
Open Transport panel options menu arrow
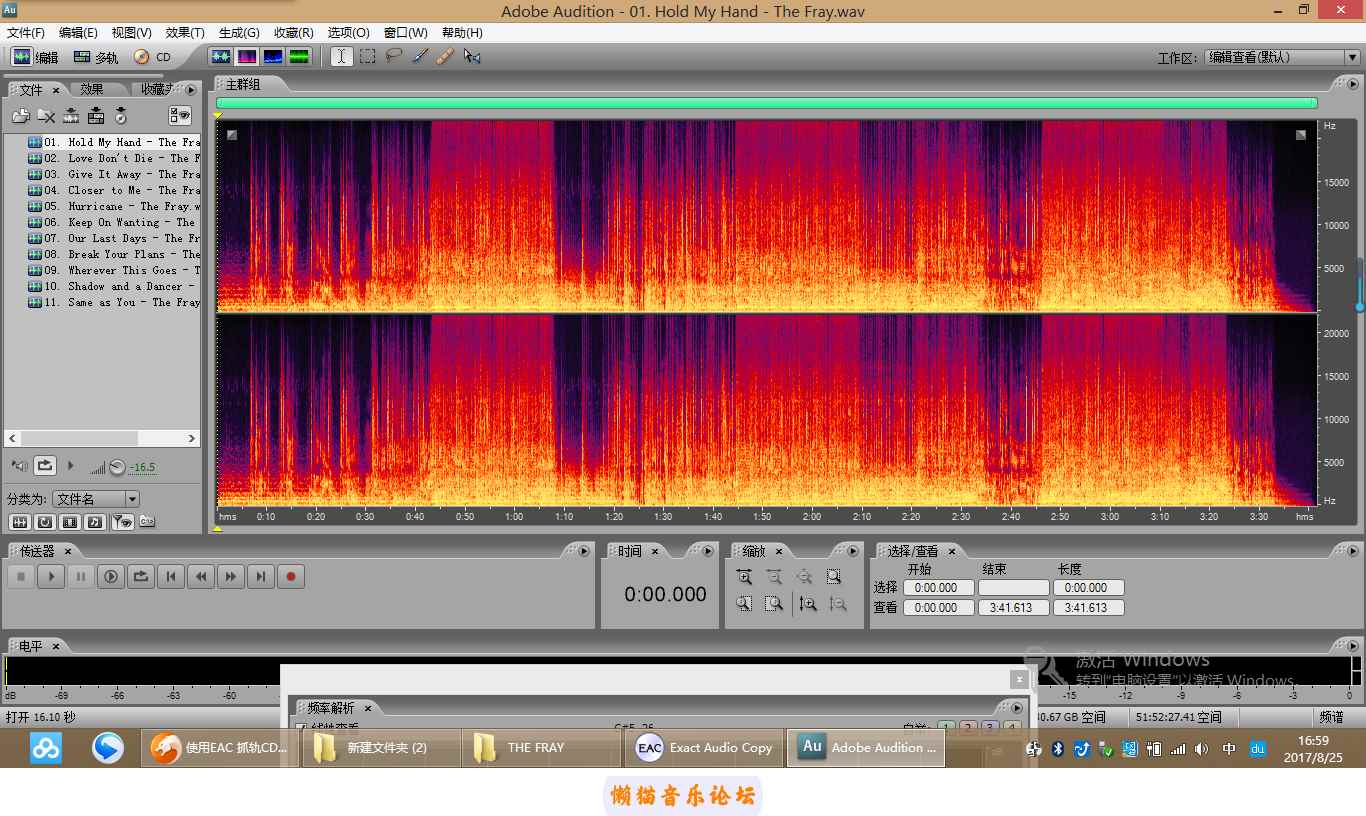pyautogui.click(x=584, y=551)
